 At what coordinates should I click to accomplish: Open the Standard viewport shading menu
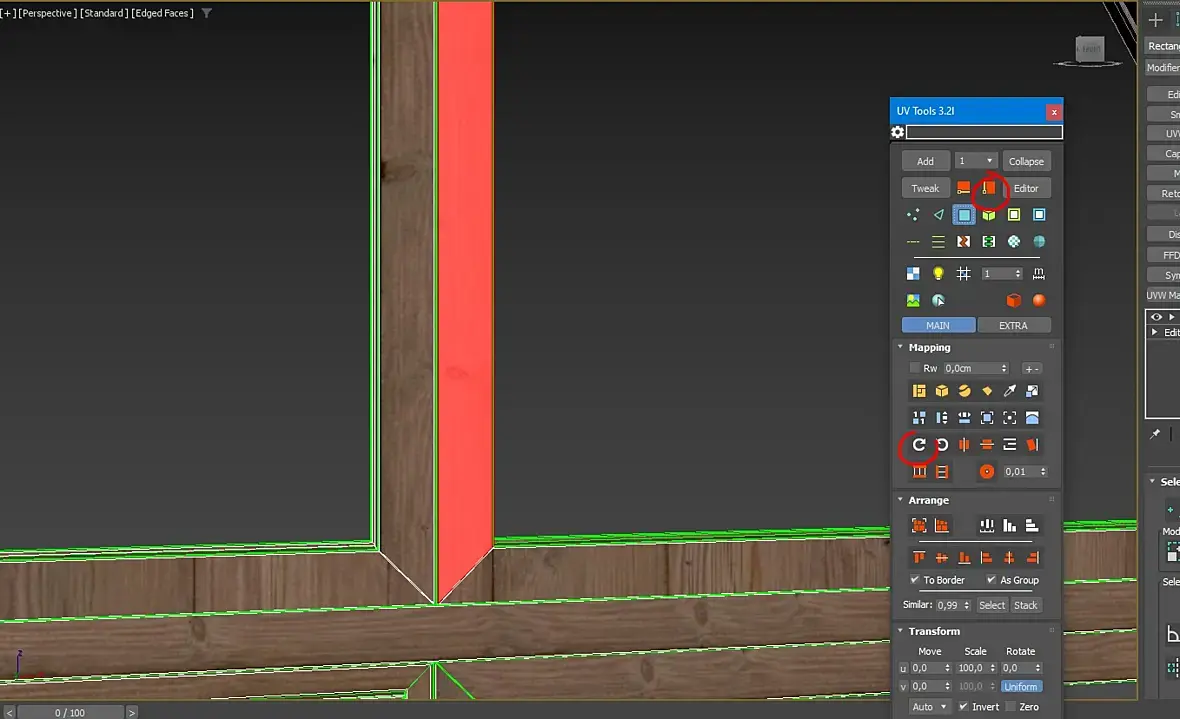104,13
